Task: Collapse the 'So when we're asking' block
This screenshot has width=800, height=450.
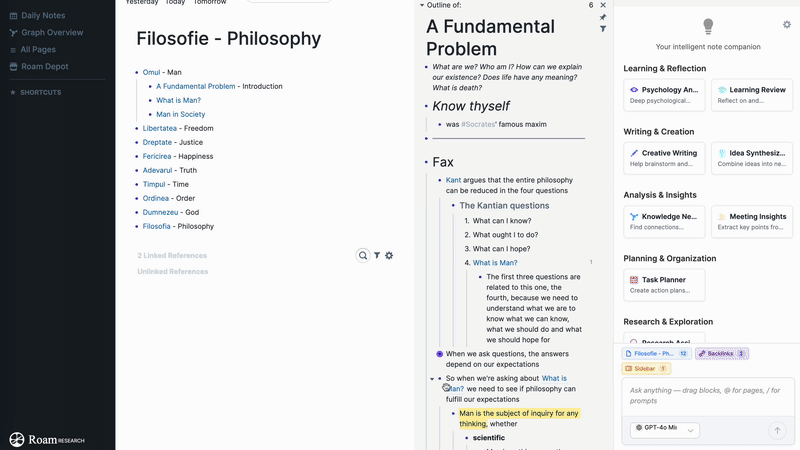Action: point(432,379)
